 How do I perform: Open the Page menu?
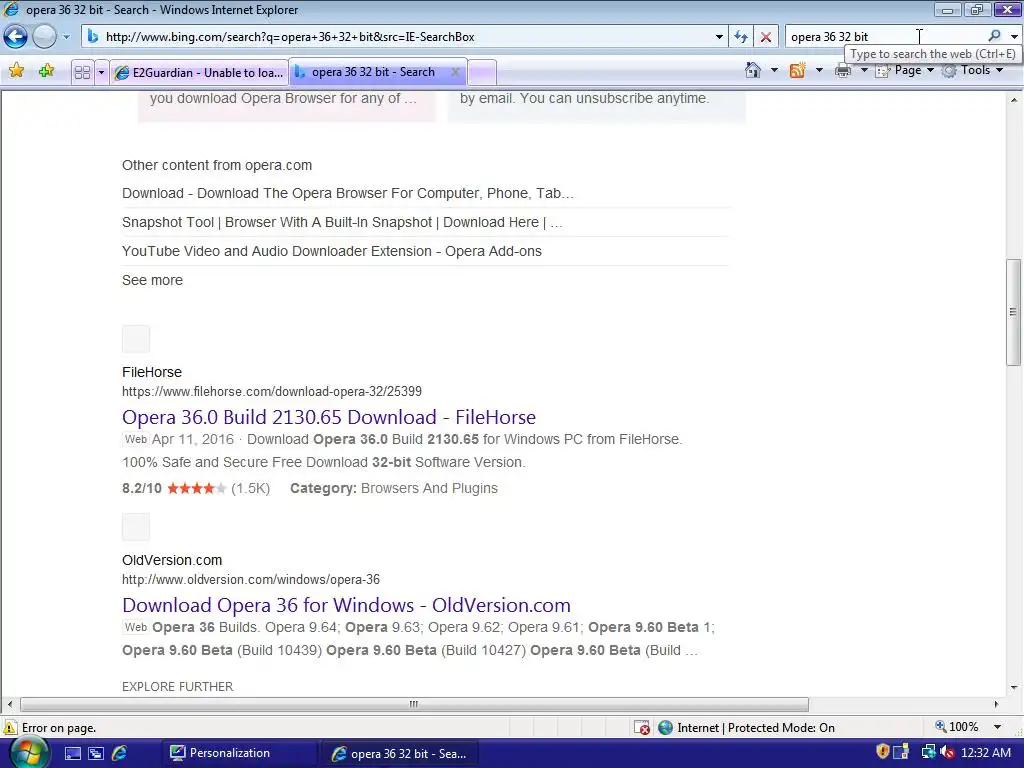tap(905, 70)
